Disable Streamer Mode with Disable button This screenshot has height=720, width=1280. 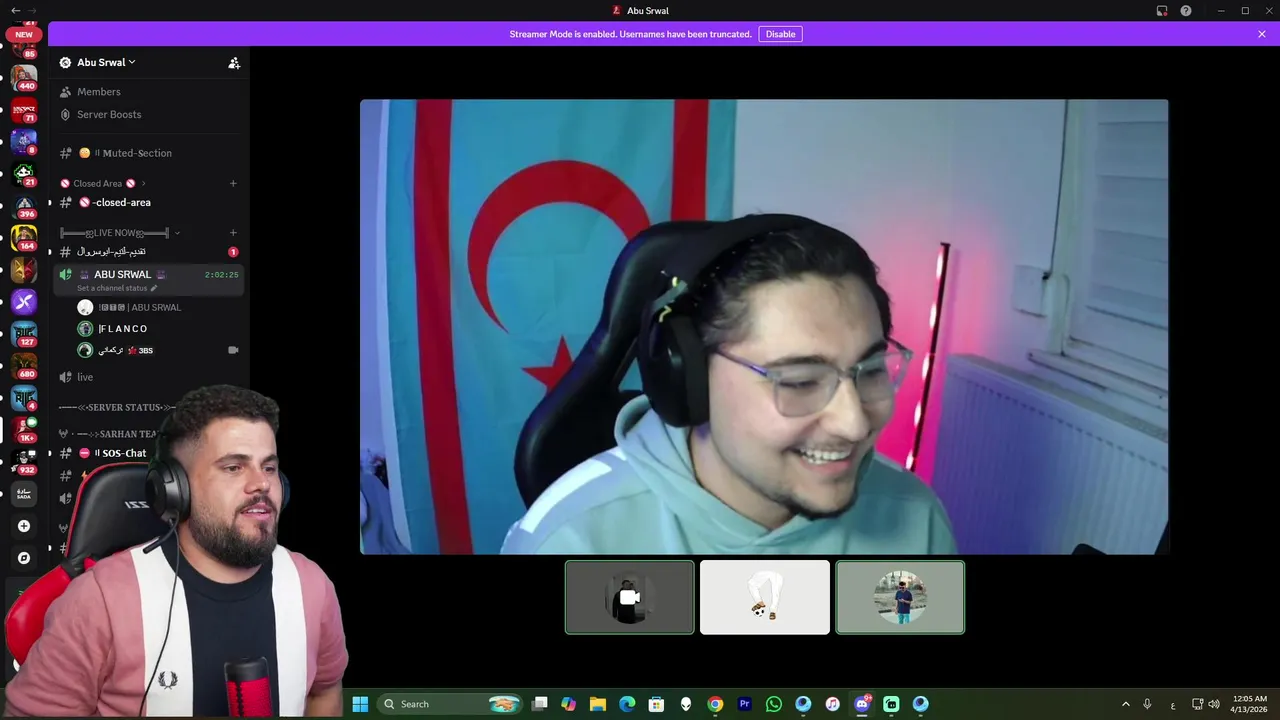coord(780,34)
